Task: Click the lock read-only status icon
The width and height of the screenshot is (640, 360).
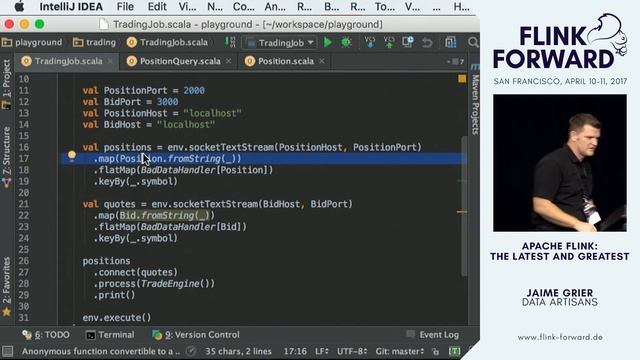Action: [x=436, y=351]
